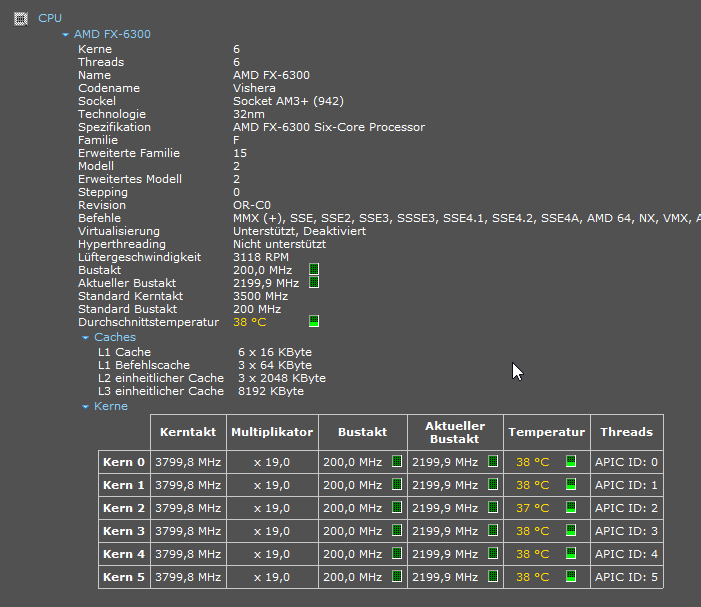Click the Kerntakt column header

point(188,432)
